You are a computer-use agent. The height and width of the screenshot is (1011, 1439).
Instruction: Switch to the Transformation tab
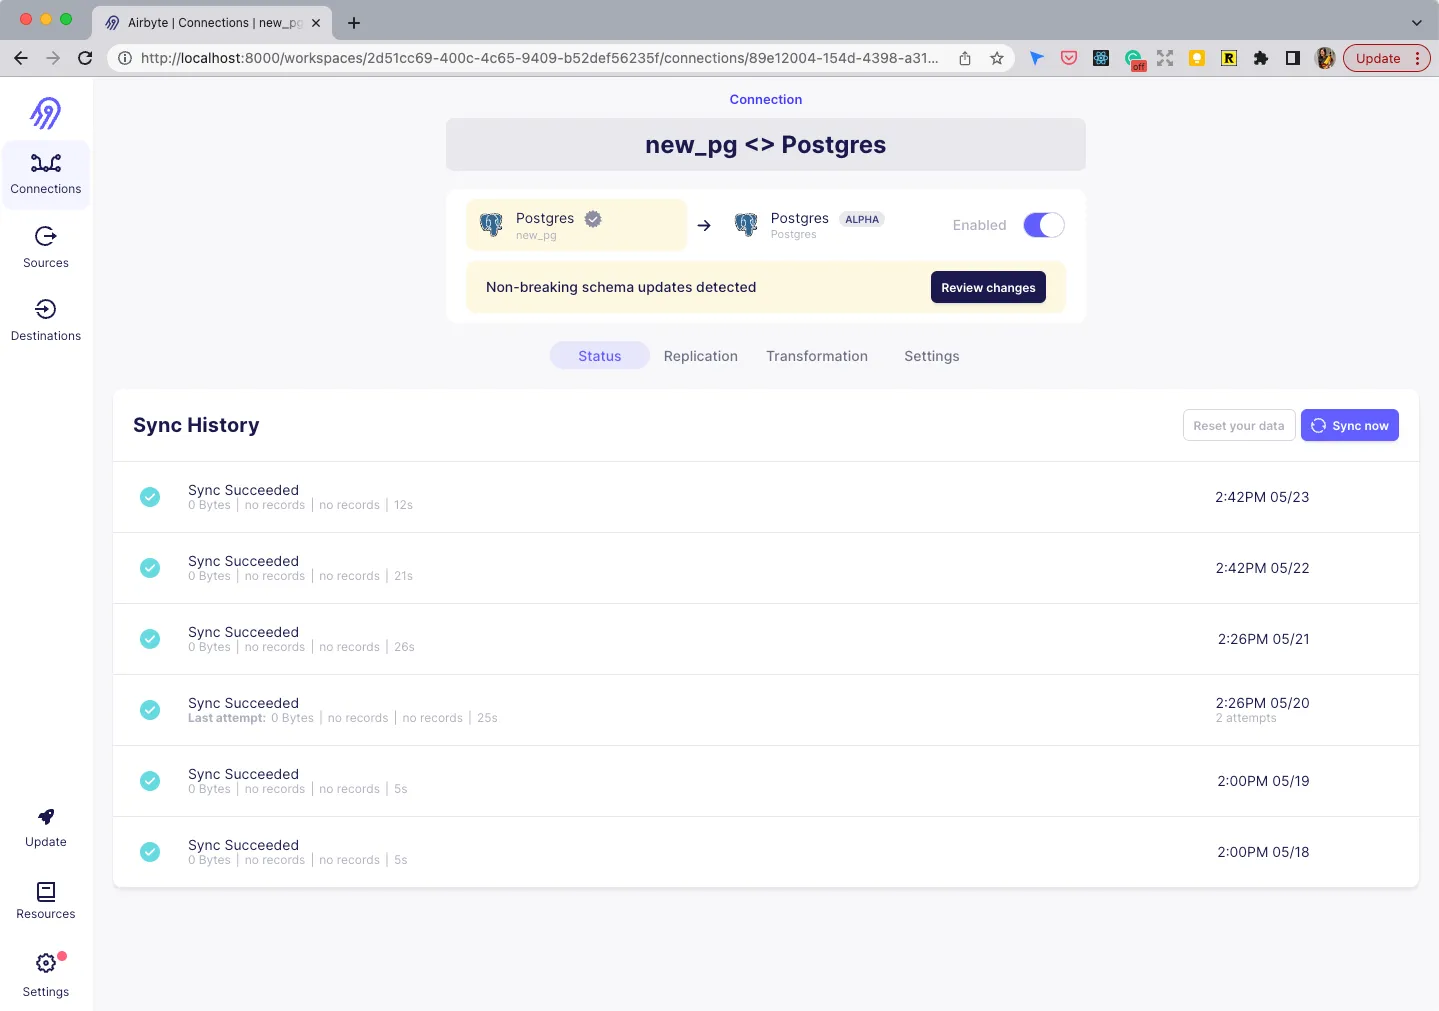pos(817,356)
